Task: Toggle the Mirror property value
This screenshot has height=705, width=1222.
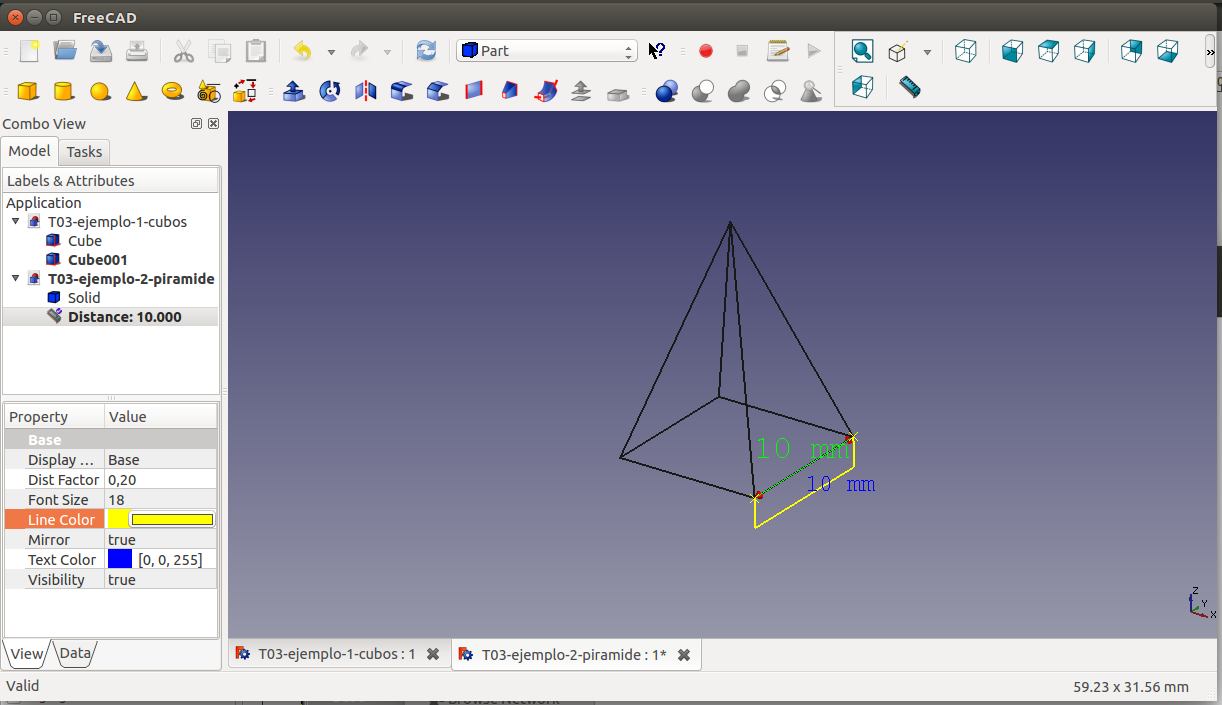Action: click(160, 540)
